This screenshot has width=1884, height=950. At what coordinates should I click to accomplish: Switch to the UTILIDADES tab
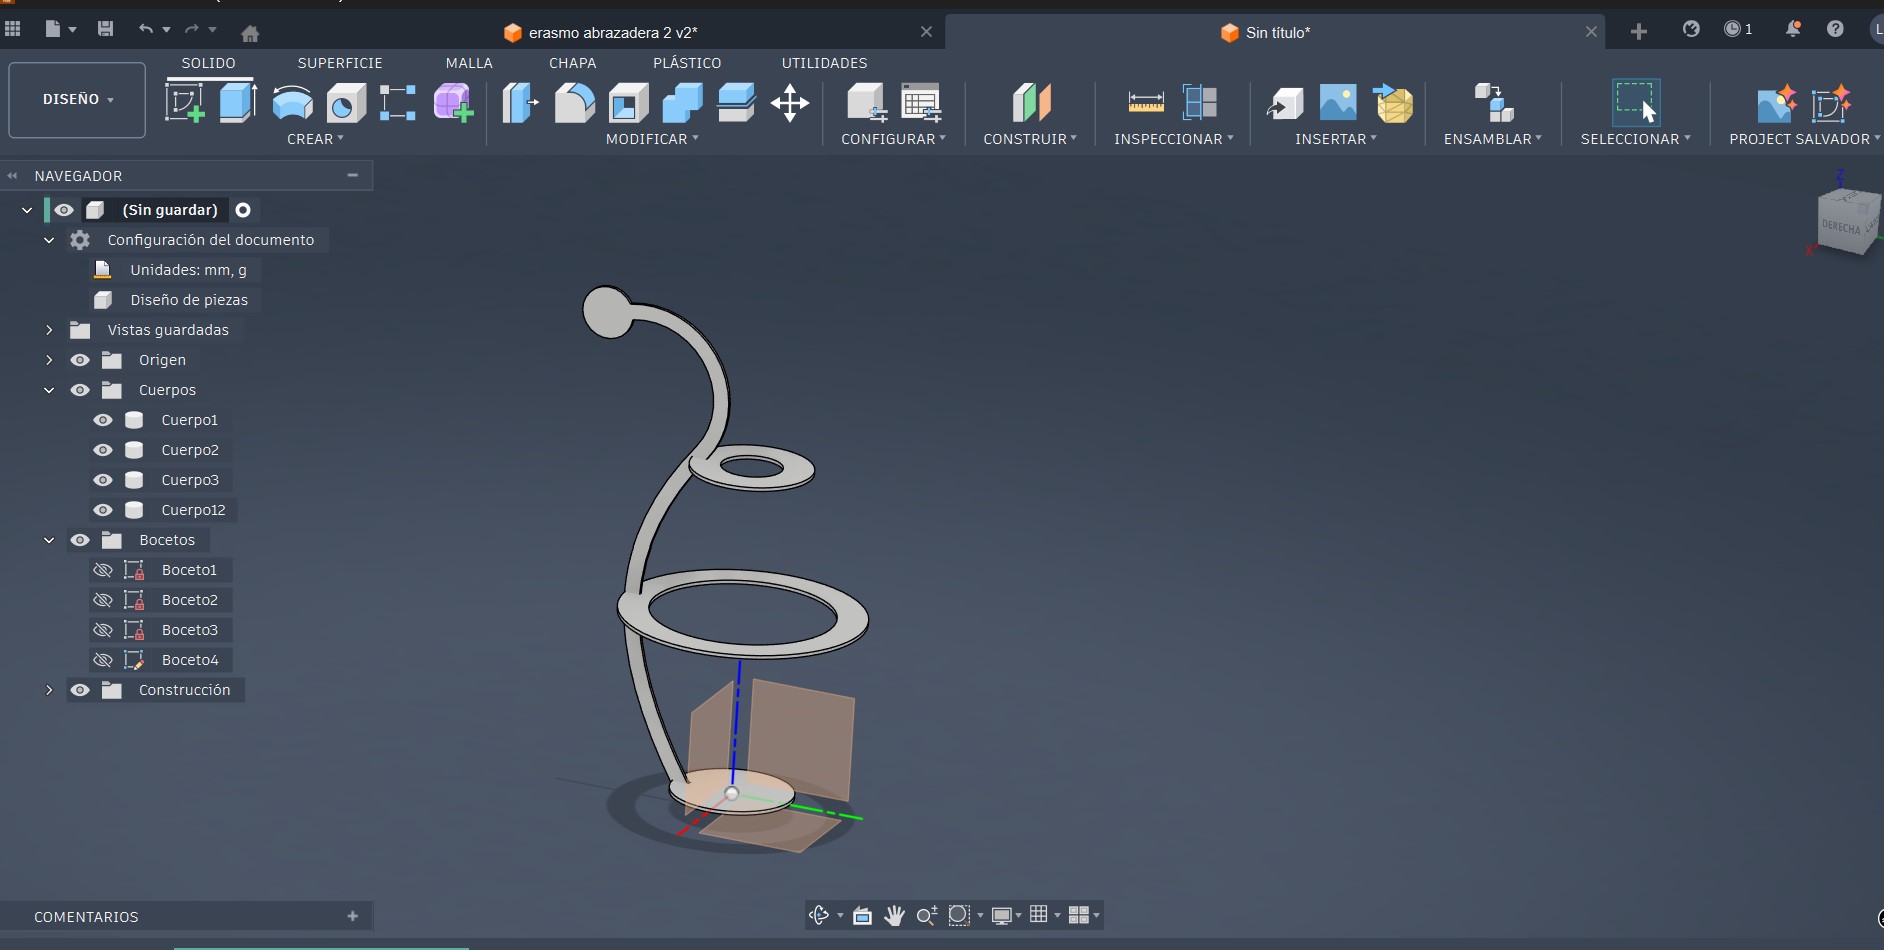coord(824,63)
